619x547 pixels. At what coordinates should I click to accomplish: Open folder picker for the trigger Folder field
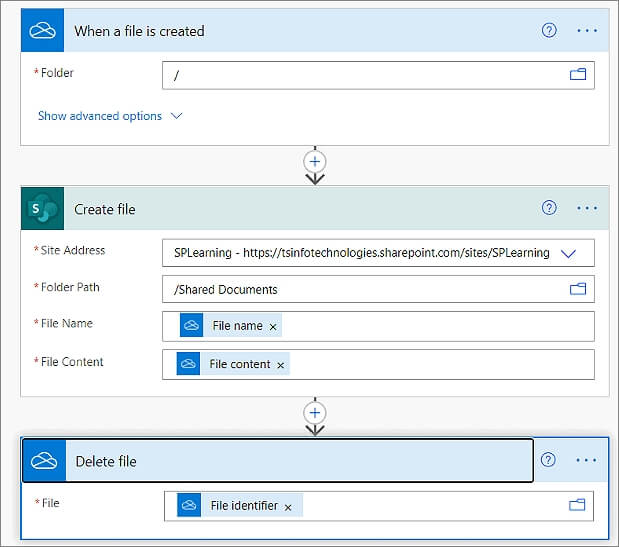pos(578,75)
